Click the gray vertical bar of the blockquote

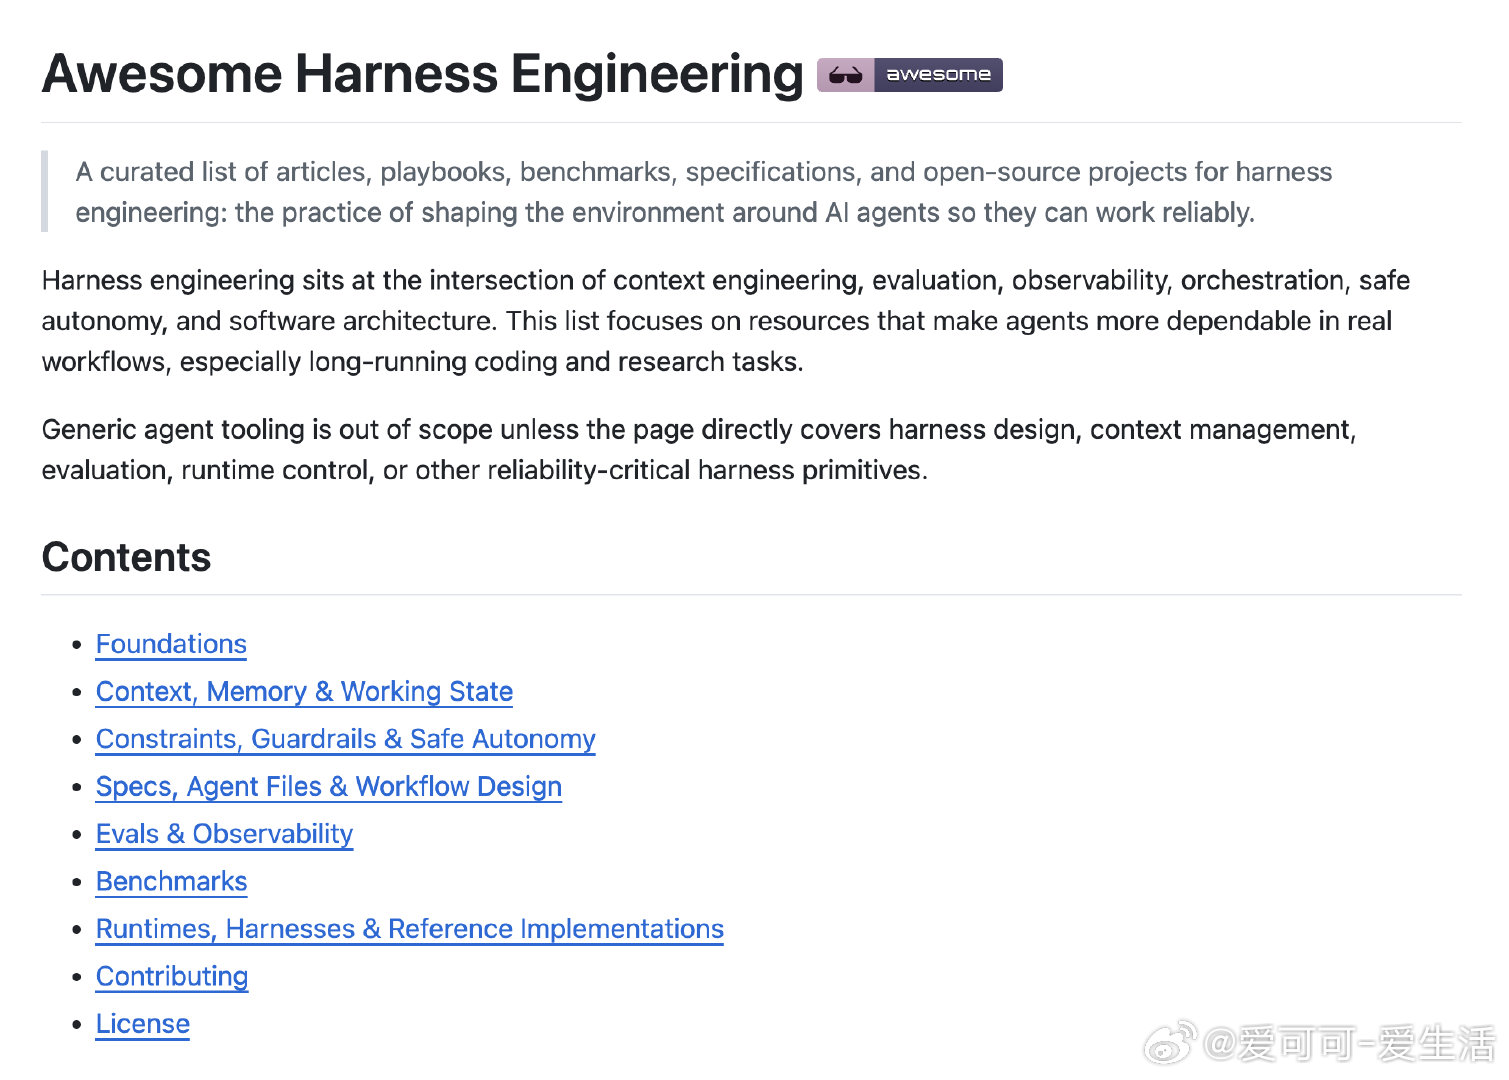tap(44, 191)
